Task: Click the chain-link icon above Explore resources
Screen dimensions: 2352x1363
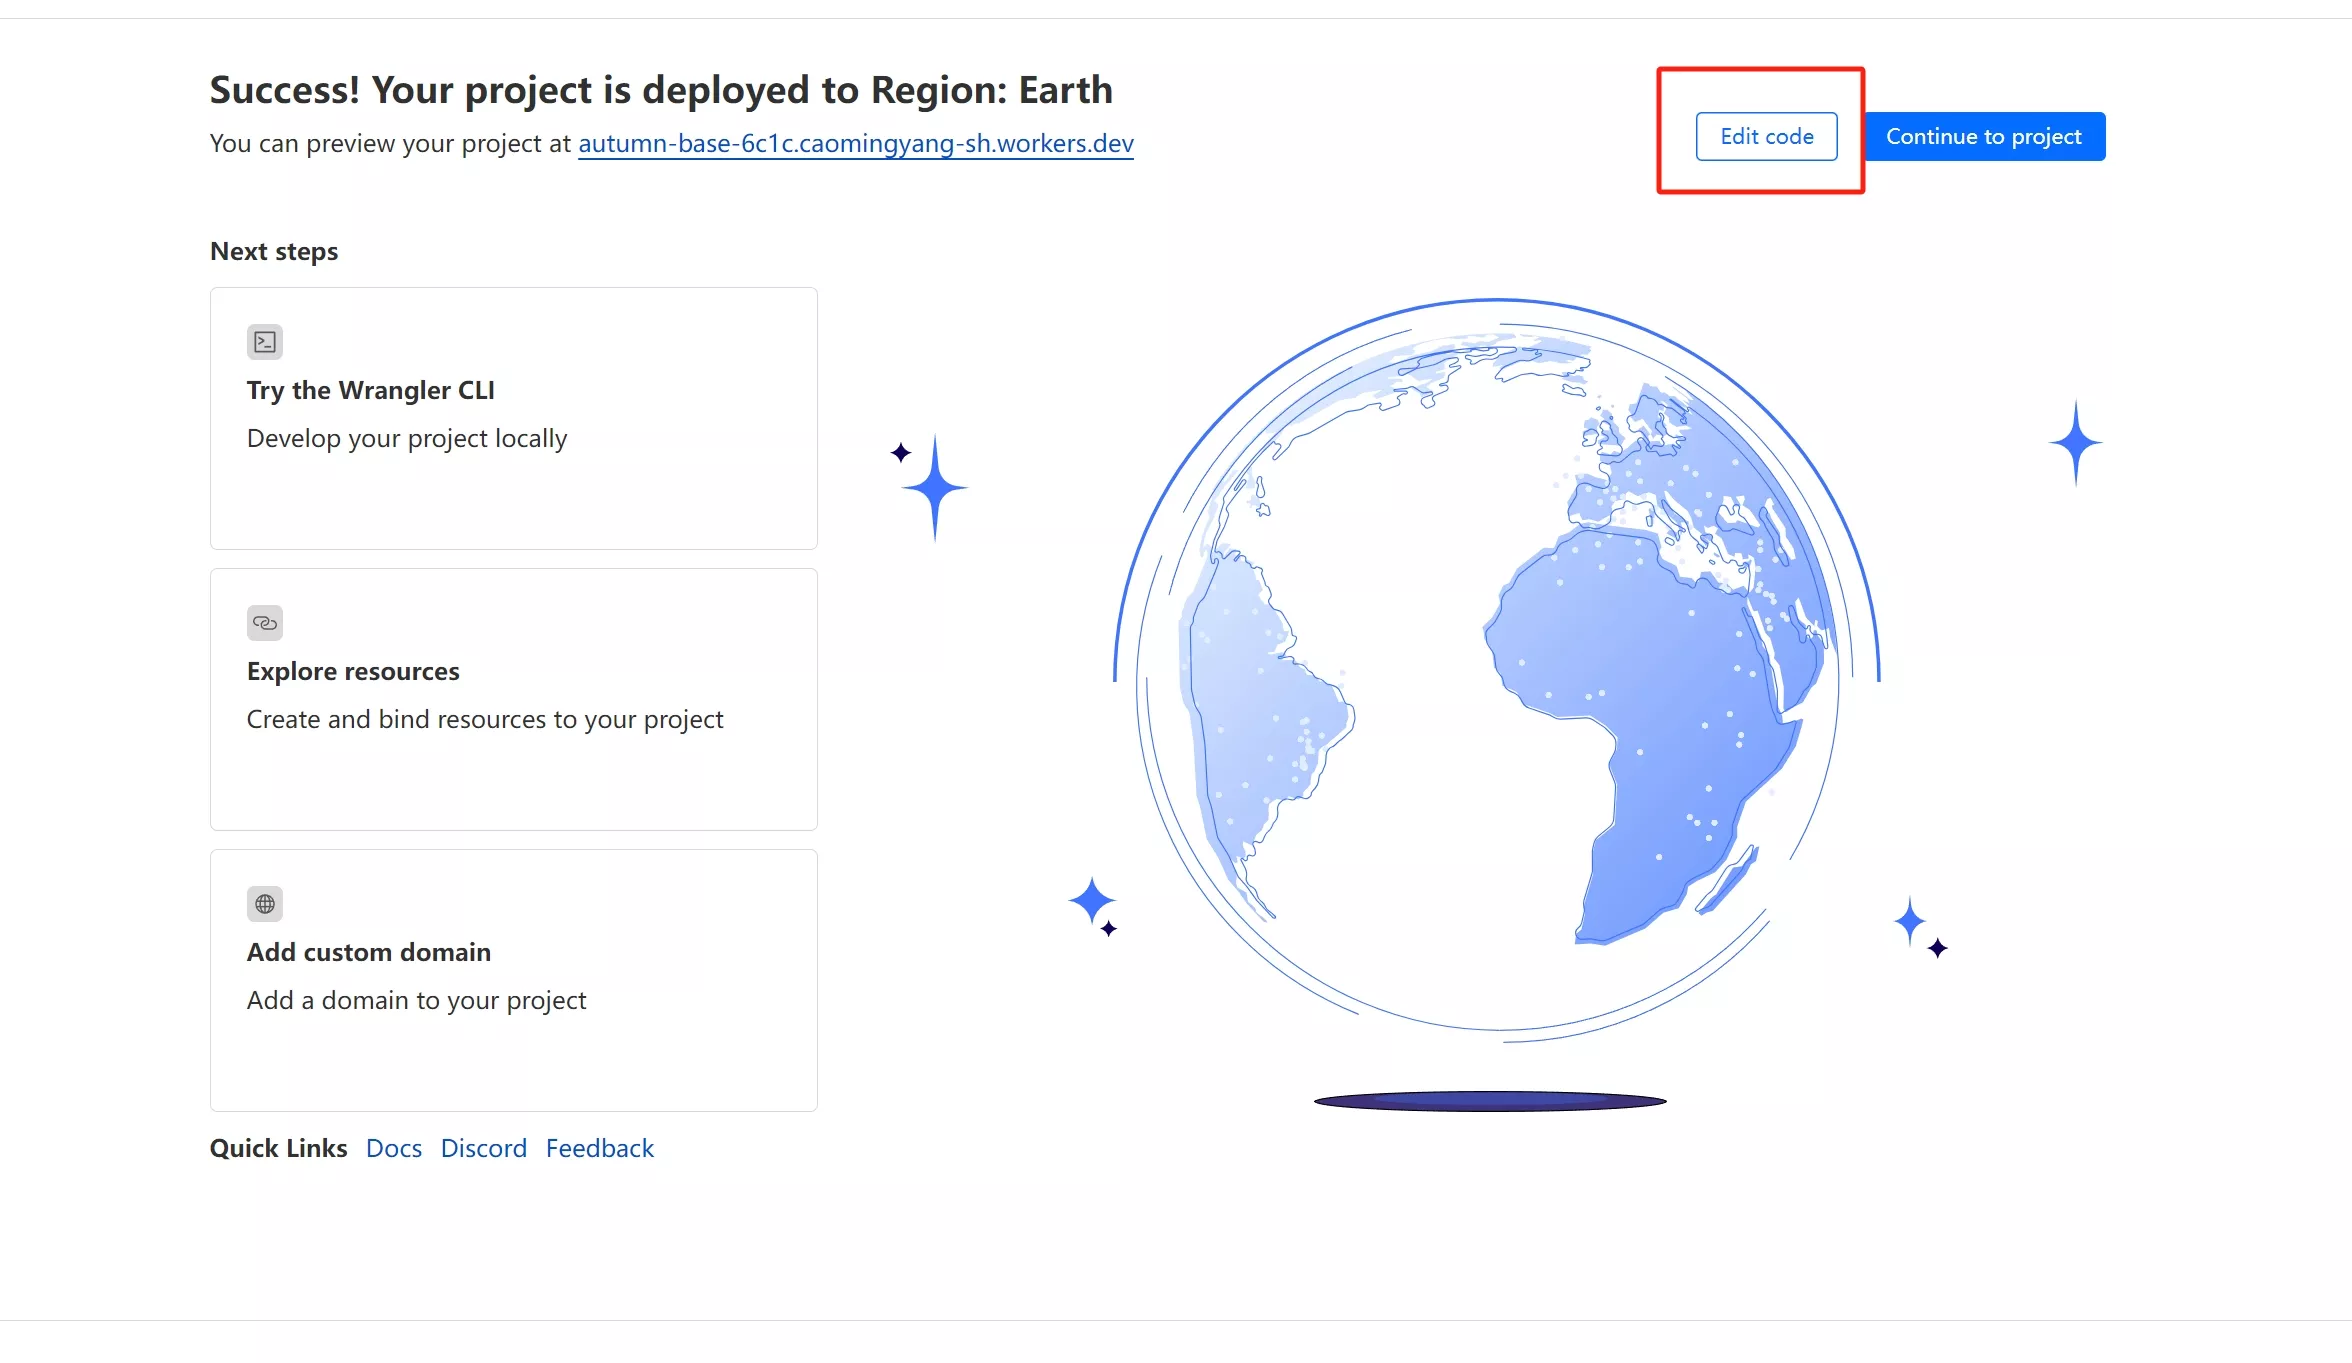Action: click(x=265, y=623)
